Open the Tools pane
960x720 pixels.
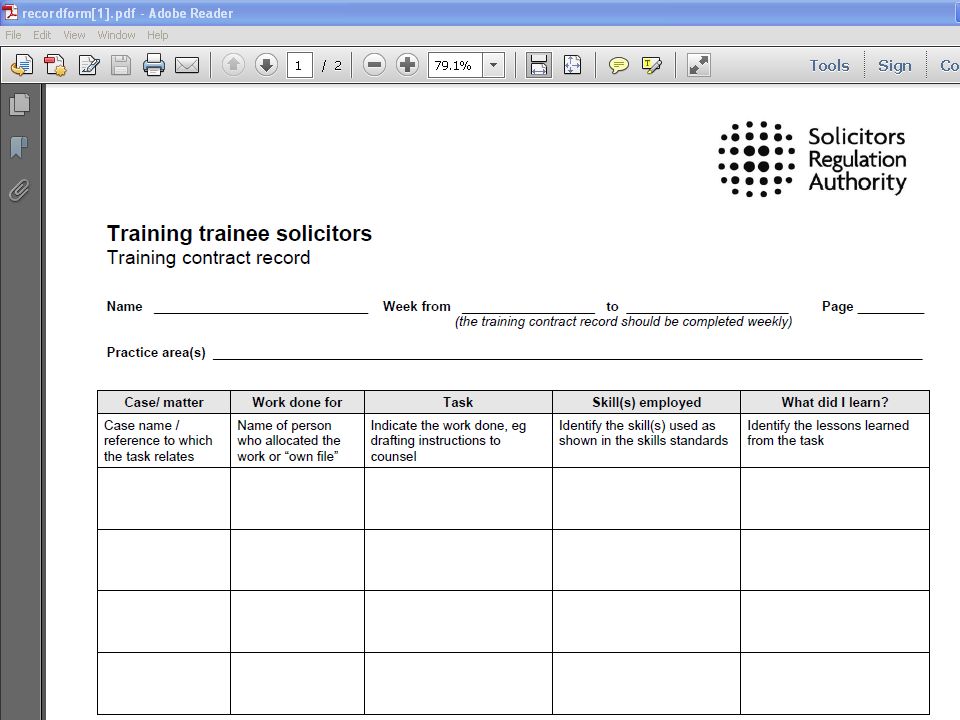[829, 66]
